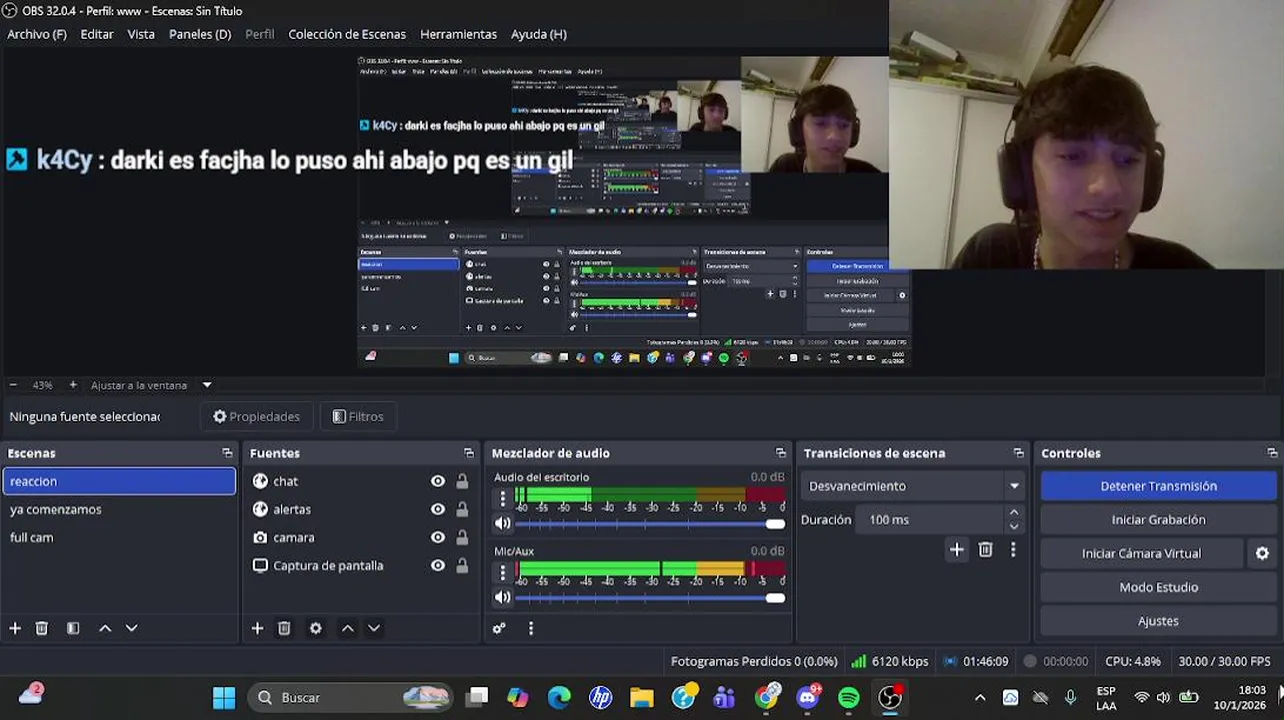Open Microsoft Edge from the taskbar
The width and height of the screenshot is (1284, 720).
[559, 697]
